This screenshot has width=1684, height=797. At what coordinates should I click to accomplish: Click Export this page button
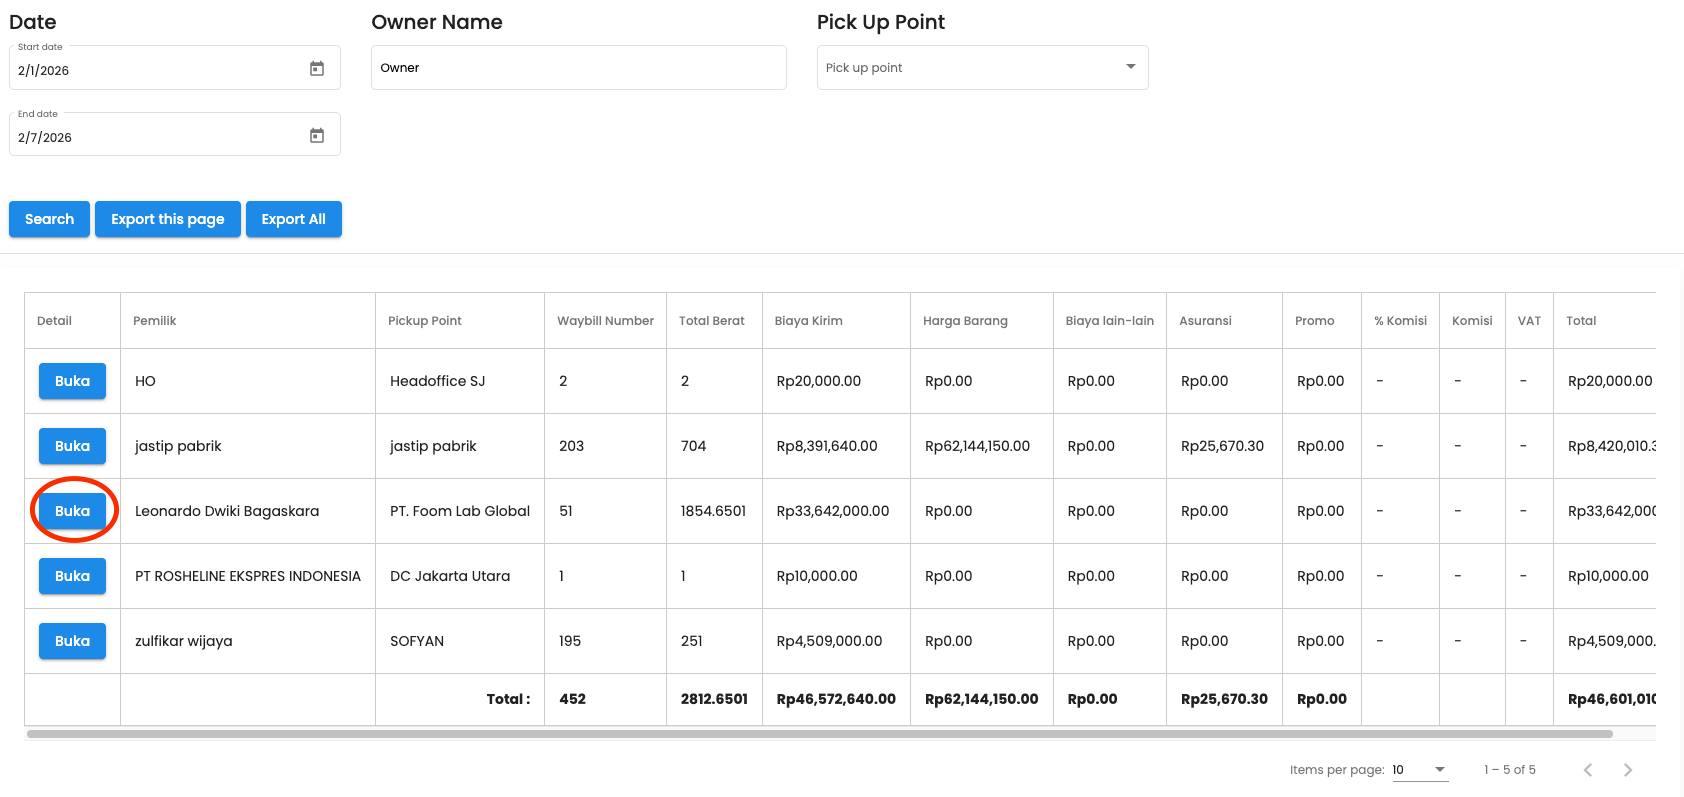click(167, 219)
